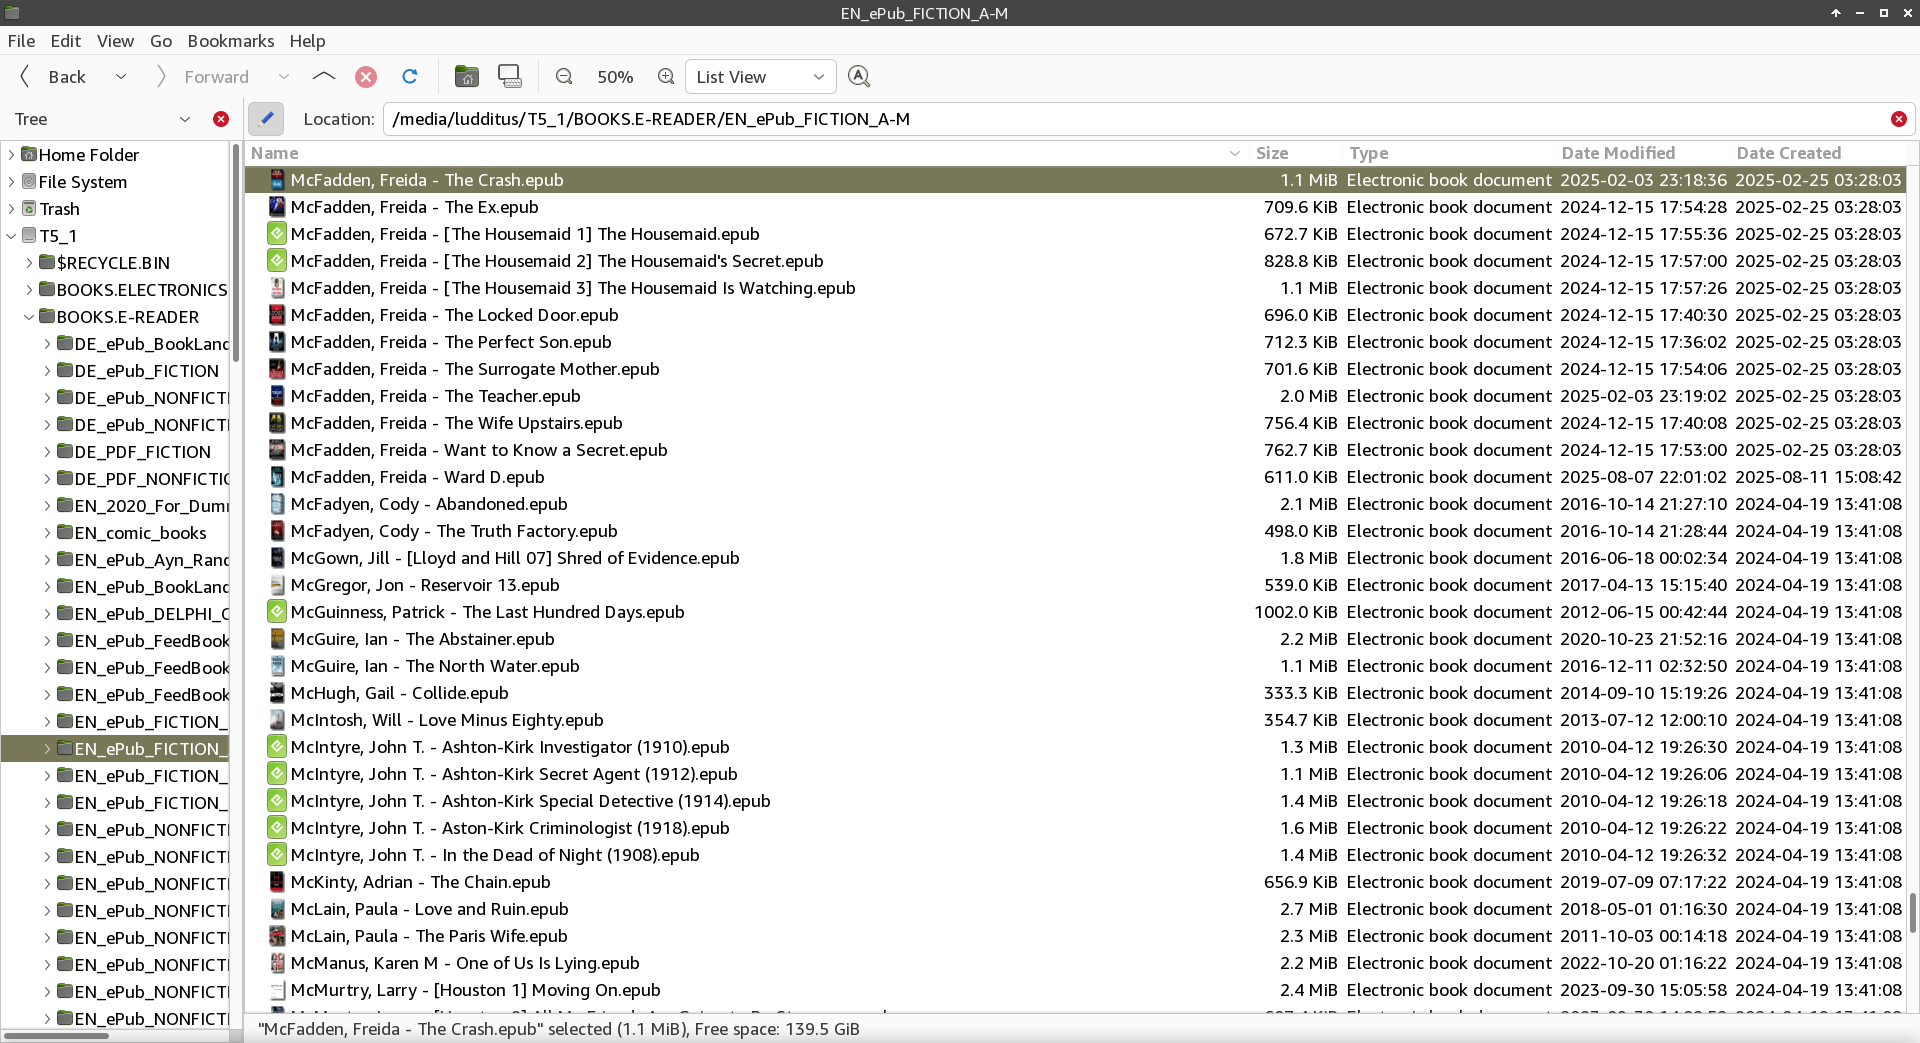Sort files by the Size column header
This screenshot has width=1920, height=1043.
[x=1271, y=153]
